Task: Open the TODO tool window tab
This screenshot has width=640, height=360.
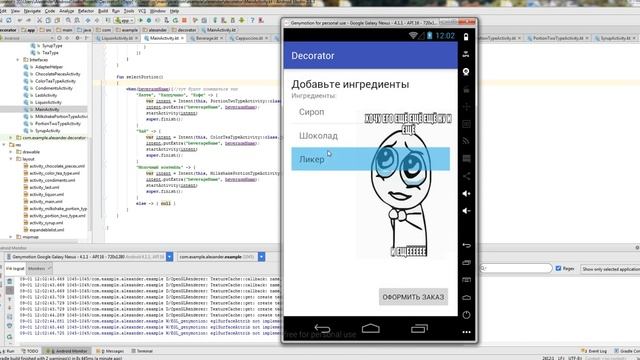Action: [x=30, y=351]
